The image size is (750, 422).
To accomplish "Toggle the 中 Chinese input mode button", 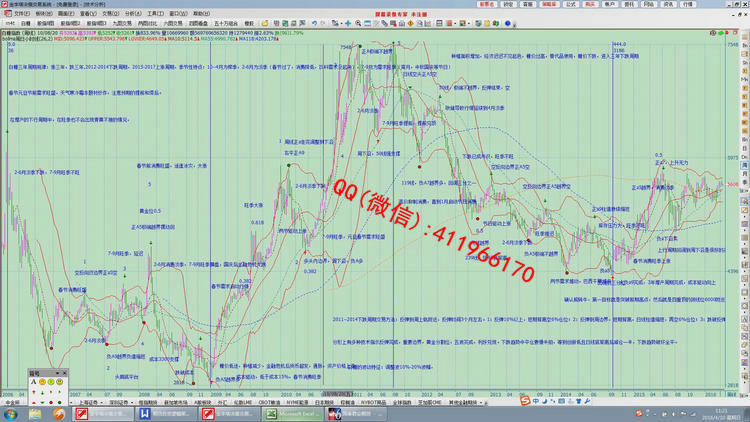I will [x=536, y=401].
